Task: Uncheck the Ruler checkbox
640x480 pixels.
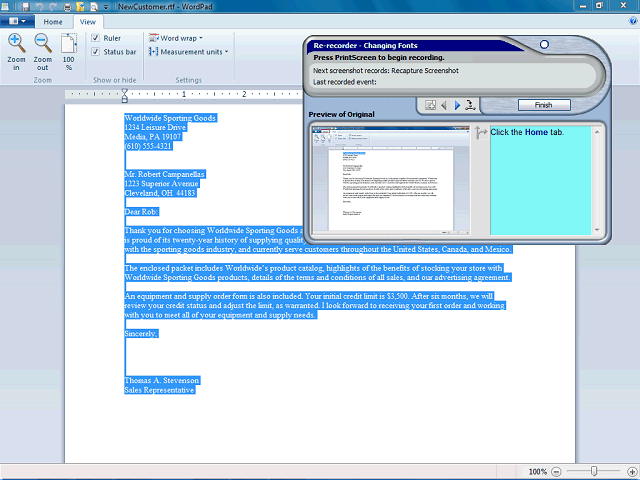Action: [x=96, y=38]
